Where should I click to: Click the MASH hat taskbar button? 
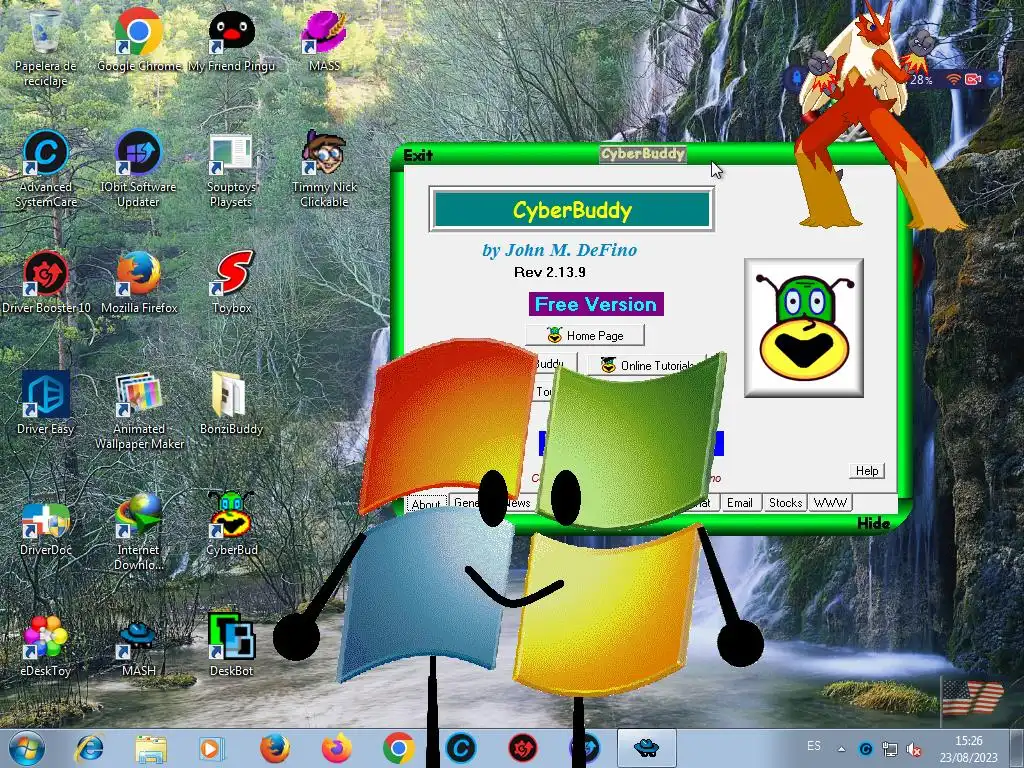pos(647,747)
